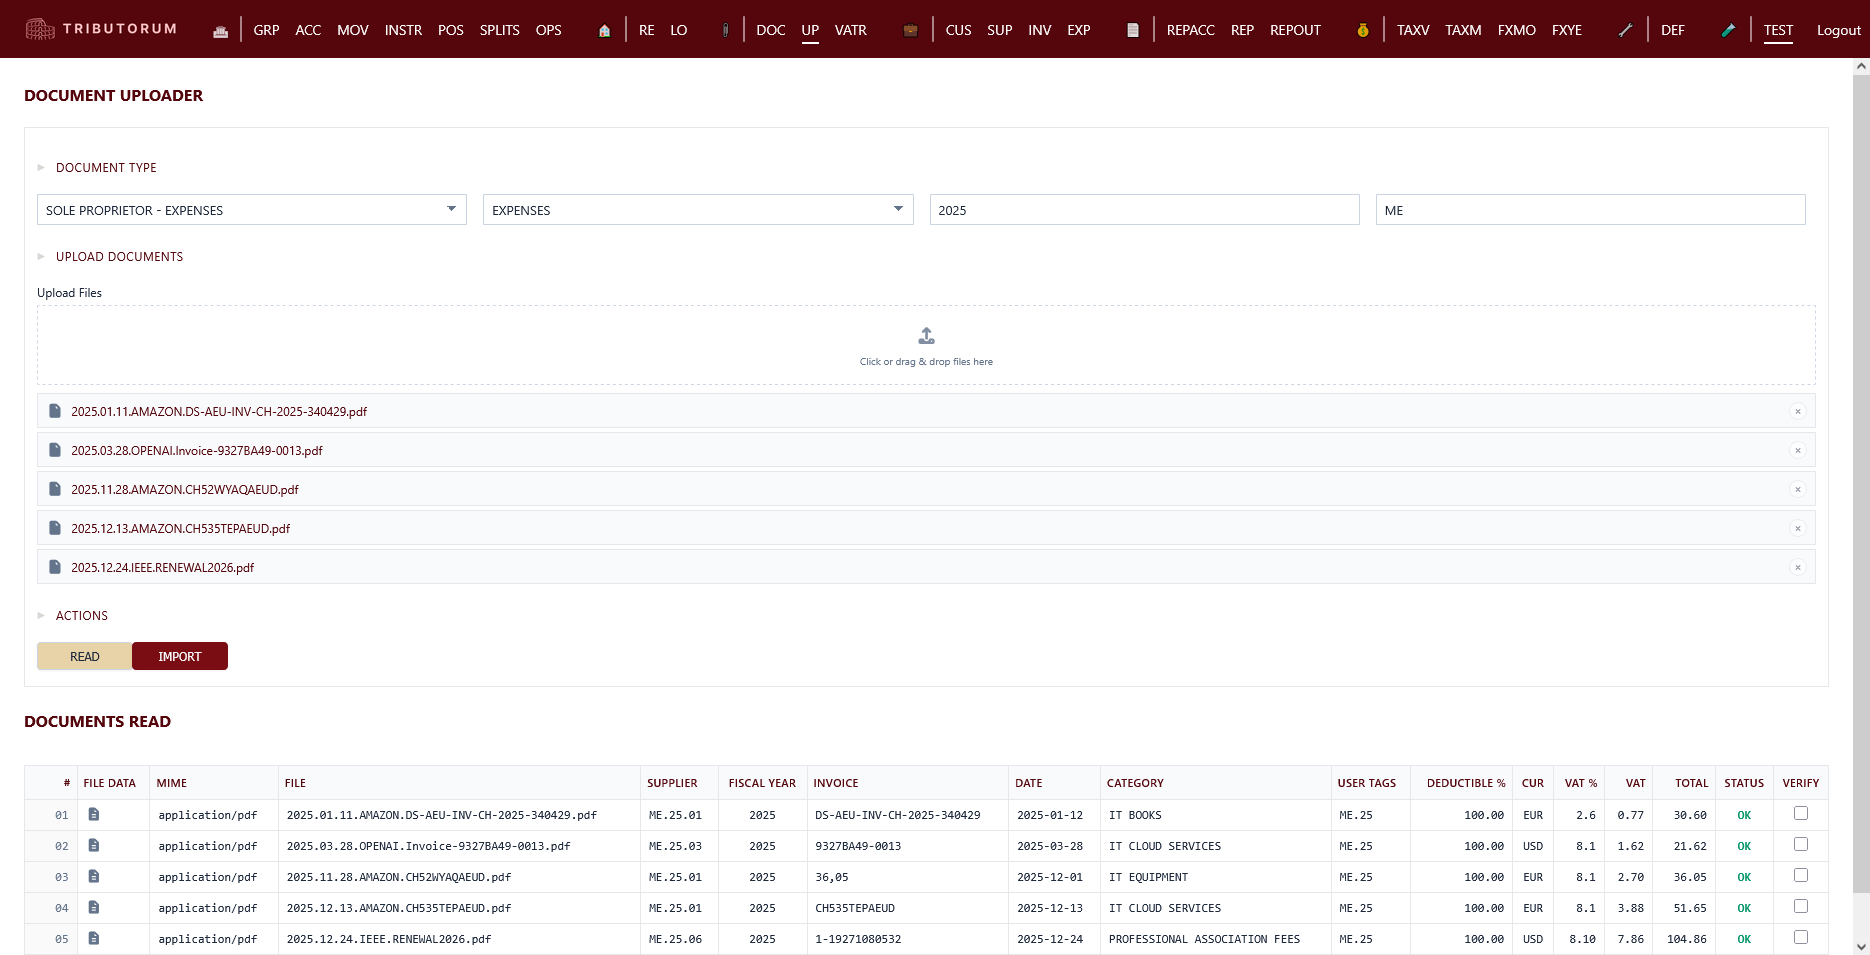Click the file drop zone text
Screen dimensions: 1870x955
926,362
